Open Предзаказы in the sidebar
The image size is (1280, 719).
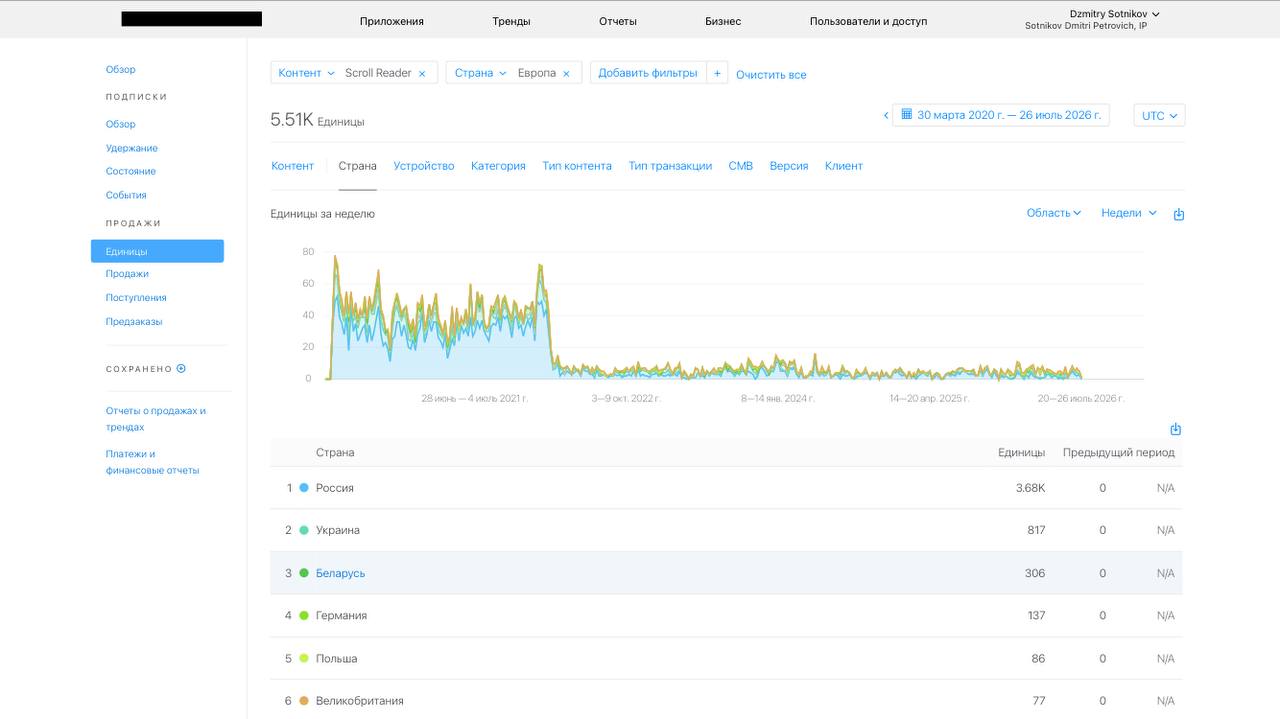(x=134, y=322)
